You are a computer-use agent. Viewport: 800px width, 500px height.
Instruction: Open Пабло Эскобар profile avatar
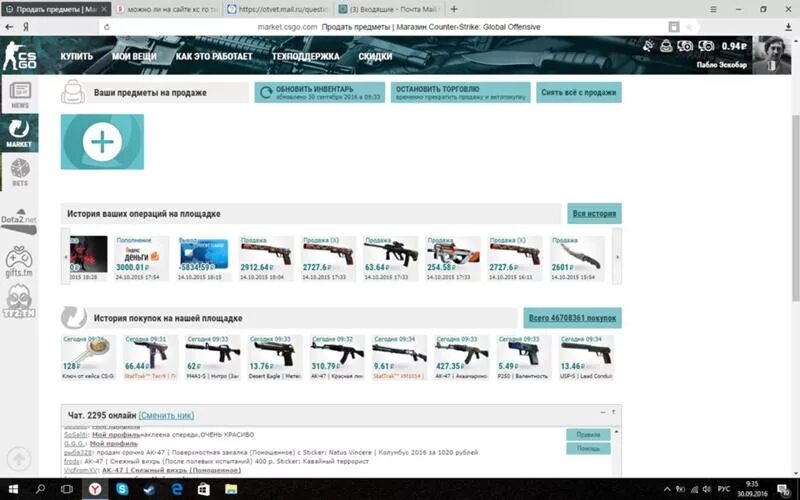tap(771, 55)
